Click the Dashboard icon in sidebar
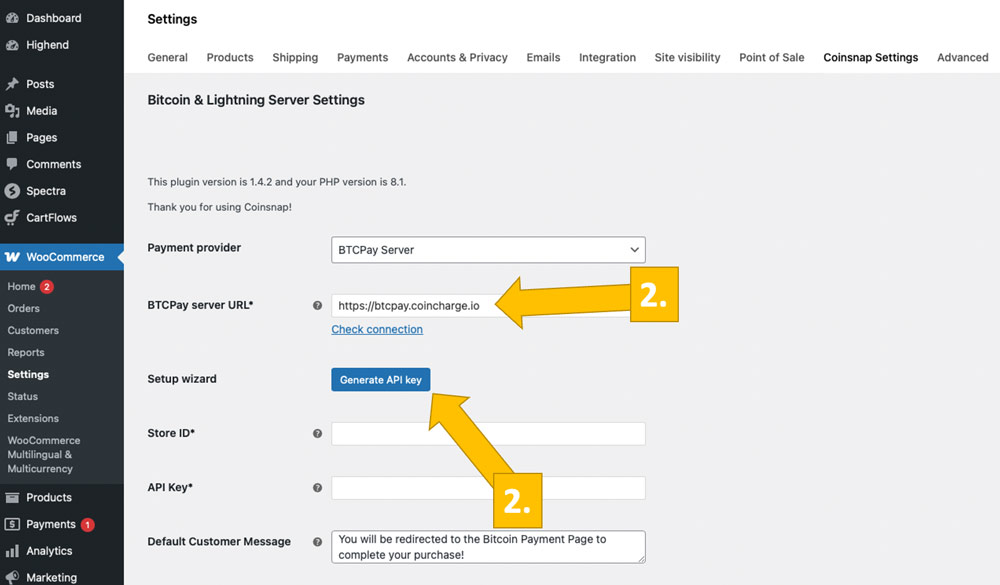The height and width of the screenshot is (585, 1000). tap(12, 18)
